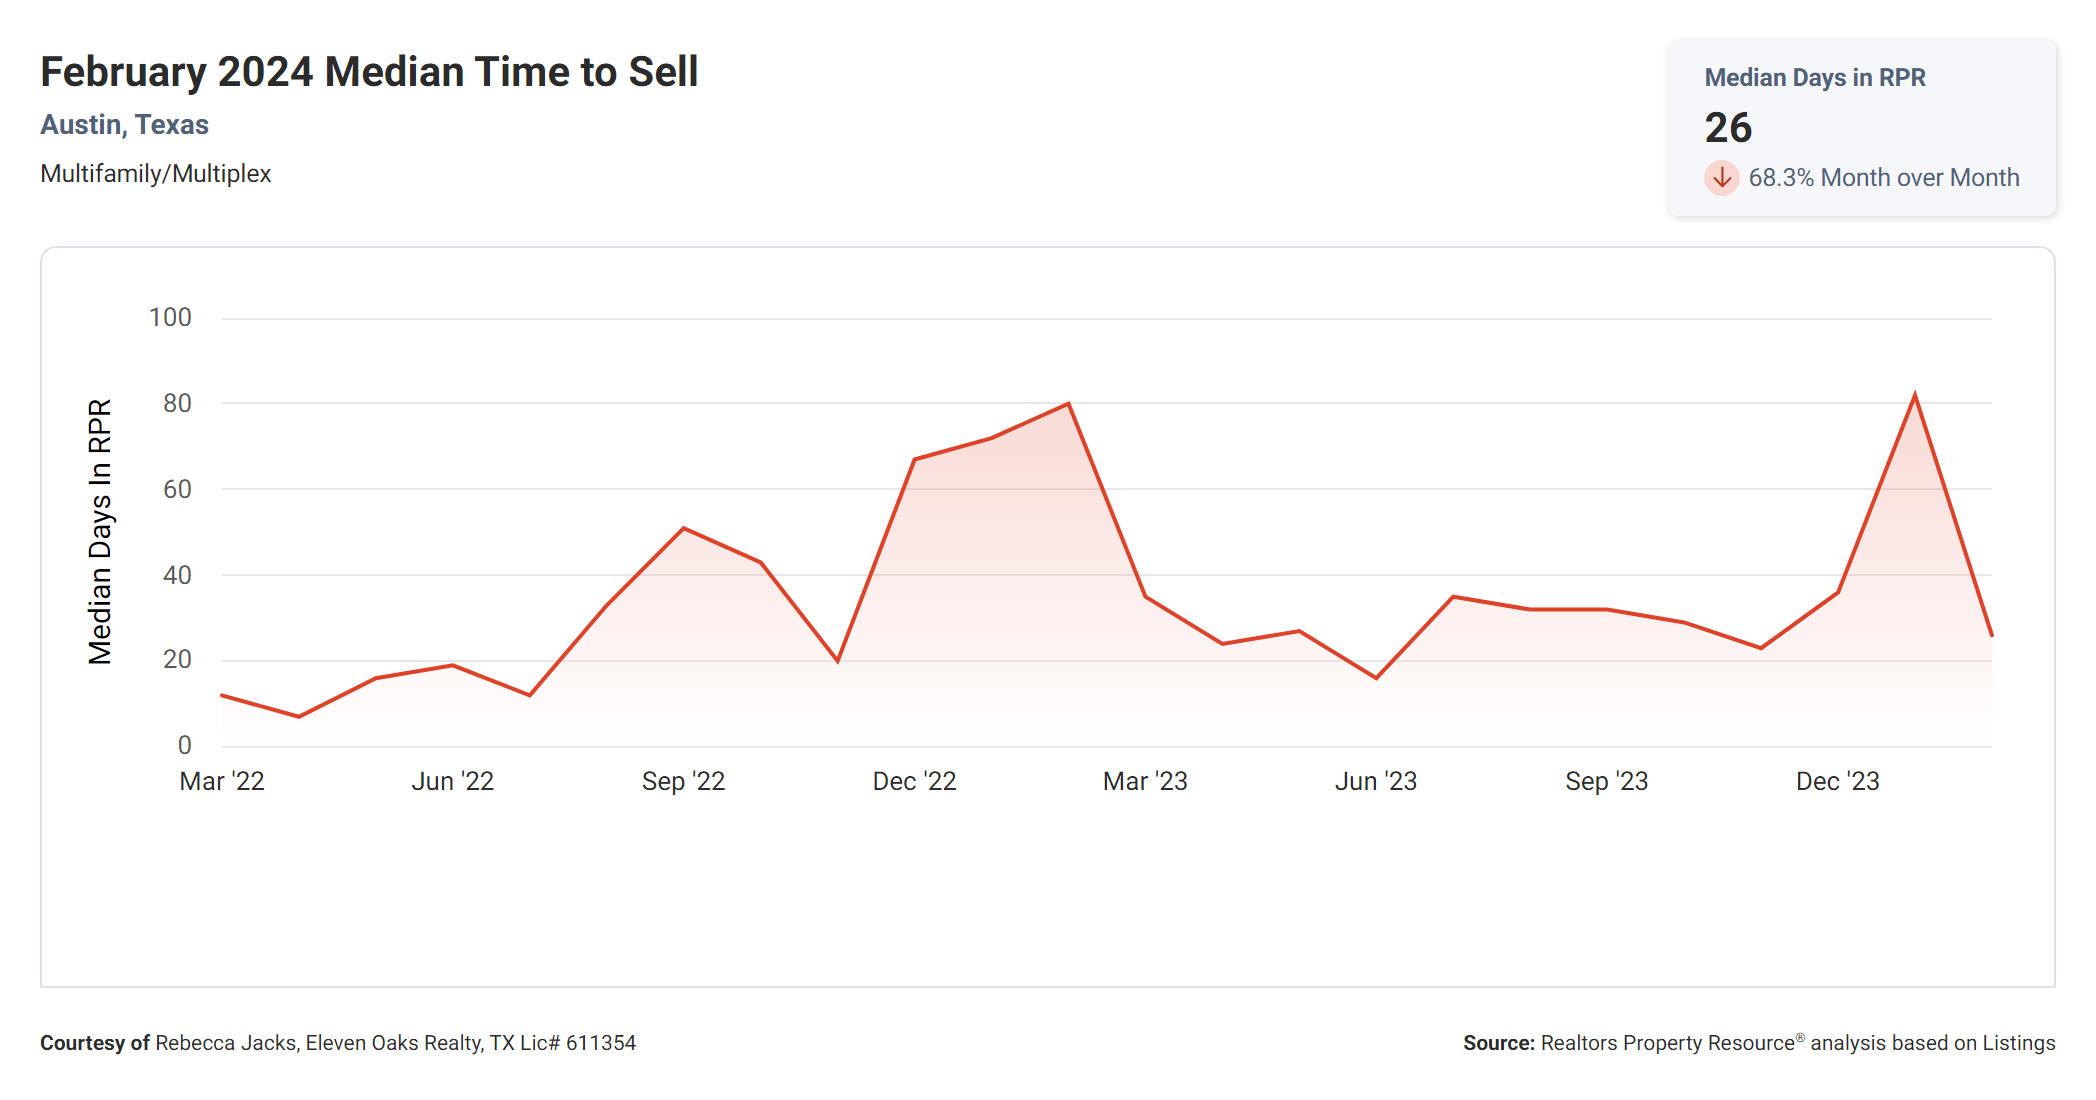This screenshot has height=1100, width=2096.
Task: Click the Dec '23 x-axis label
Action: (1837, 781)
